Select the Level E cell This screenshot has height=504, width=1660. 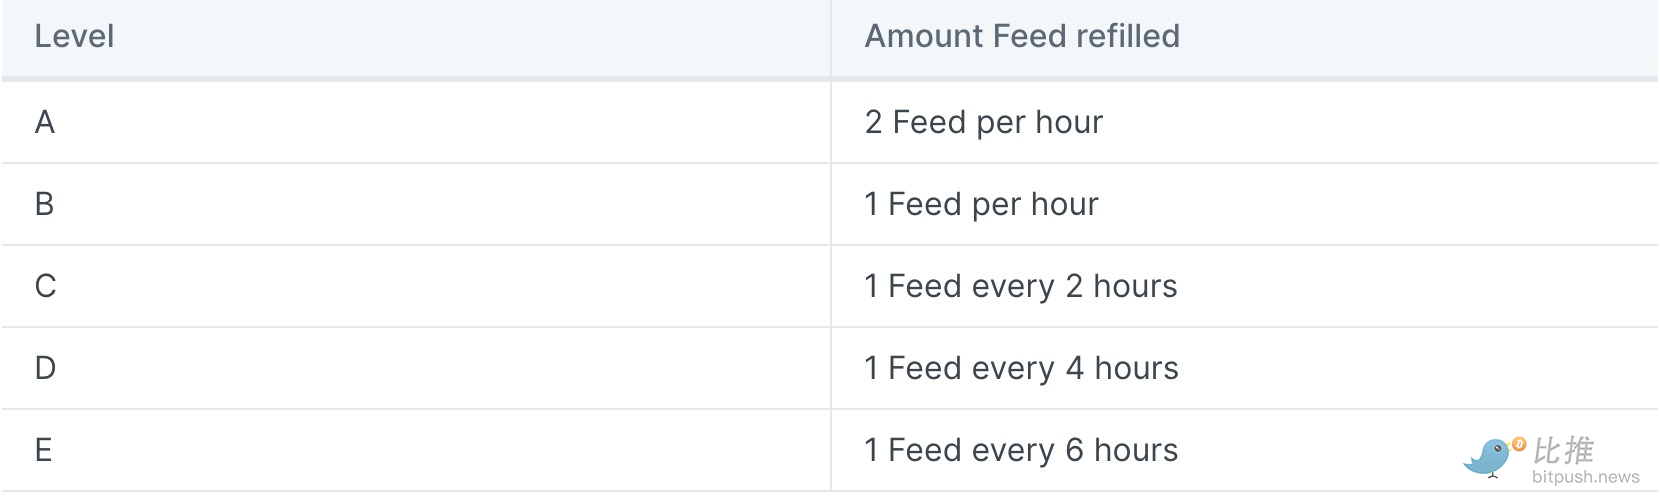416,450
